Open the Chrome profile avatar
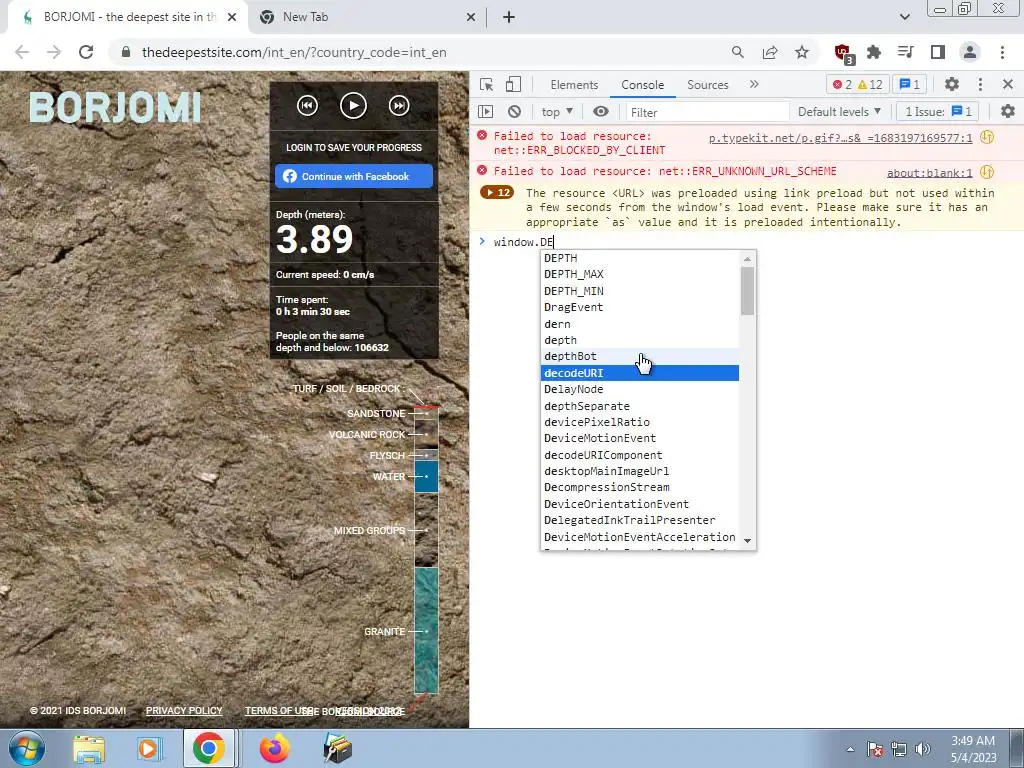This screenshot has width=1024, height=768. (970, 52)
